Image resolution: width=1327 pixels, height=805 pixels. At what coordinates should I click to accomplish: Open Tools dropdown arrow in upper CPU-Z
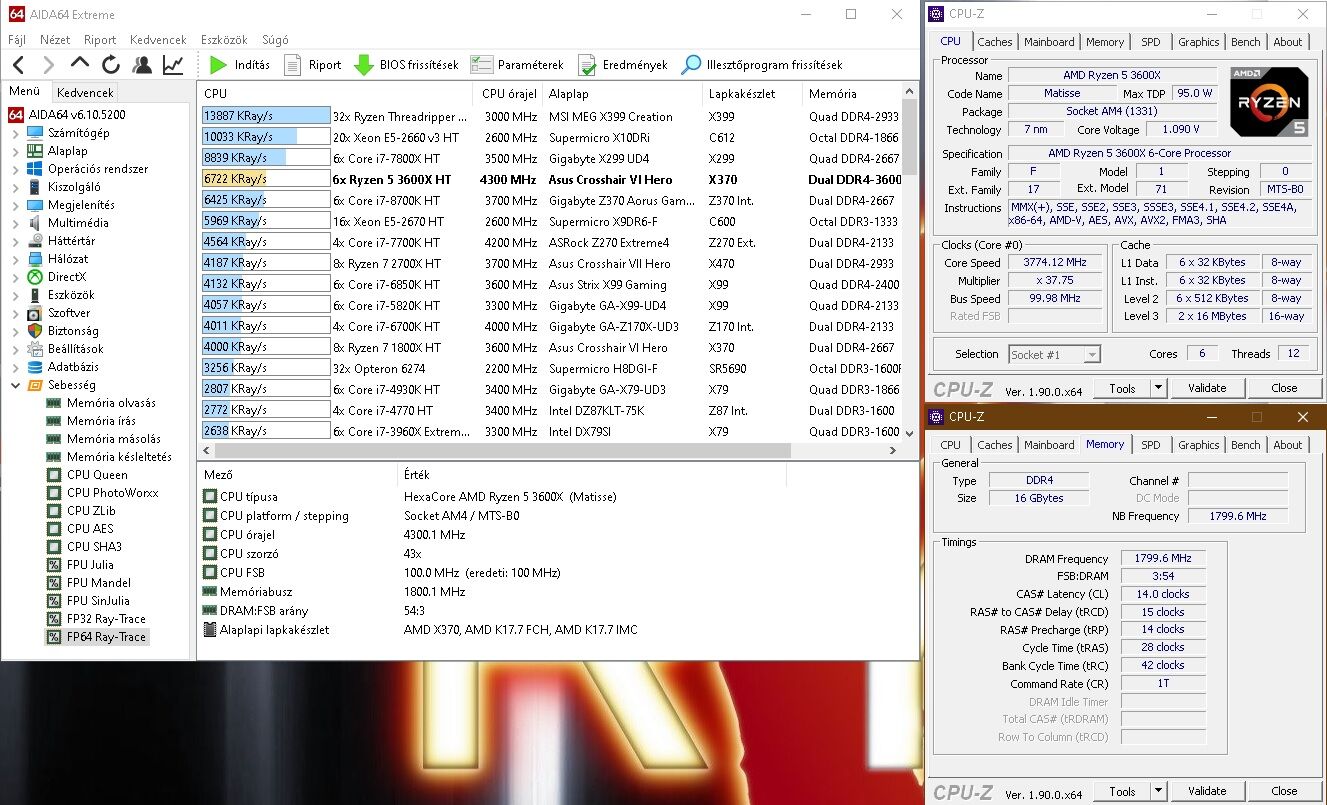point(1158,388)
